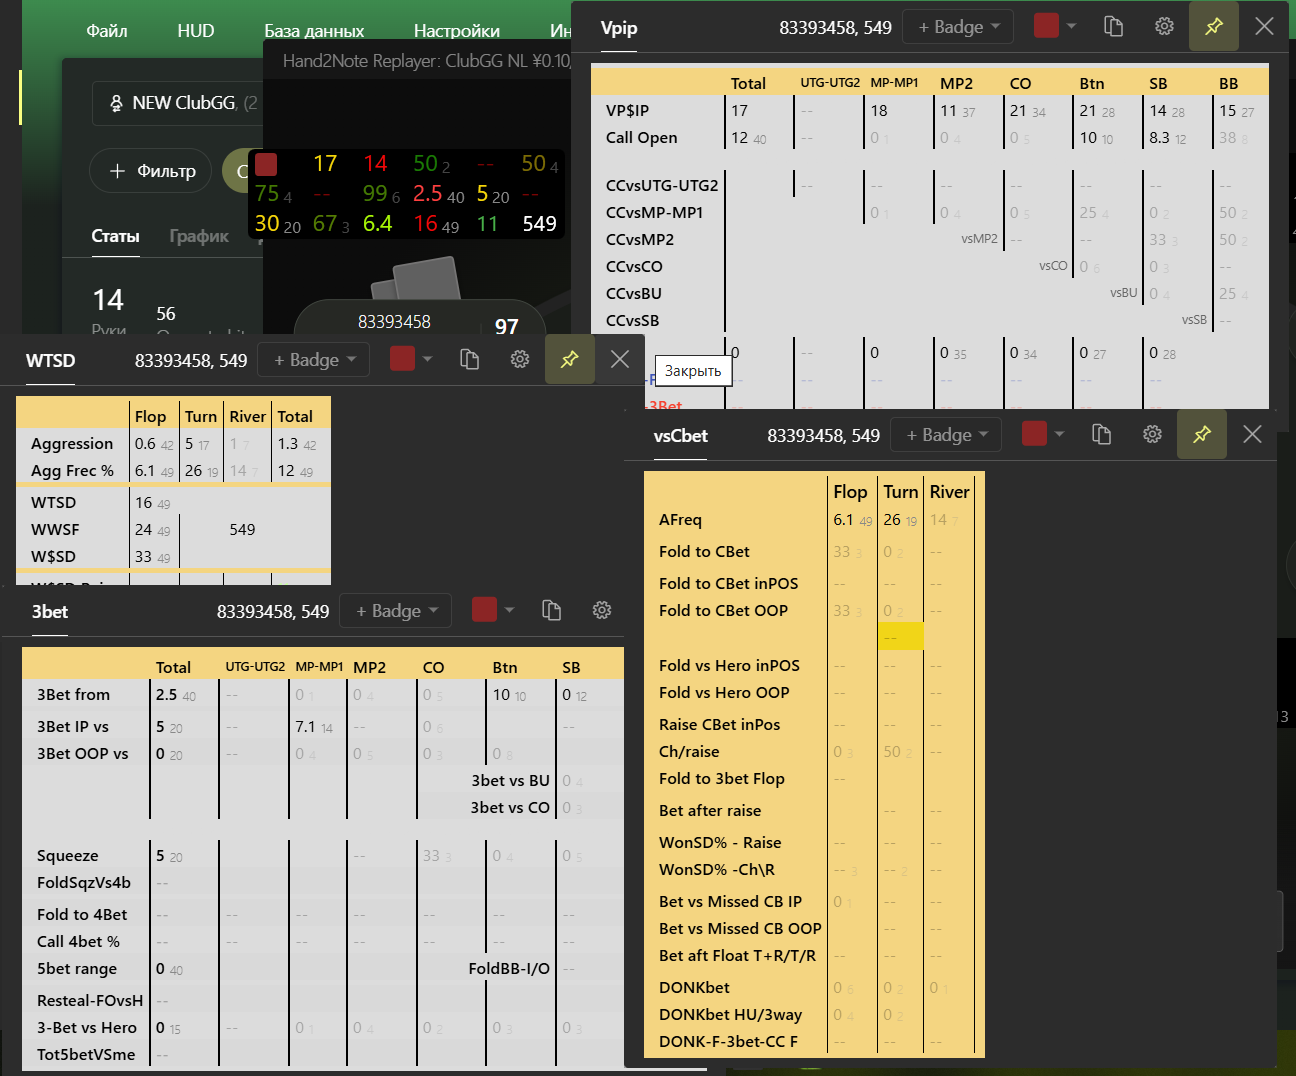The image size is (1296, 1076).
Task: Expand color arrow next to vsCbet swatch
Action: pos(1059,434)
